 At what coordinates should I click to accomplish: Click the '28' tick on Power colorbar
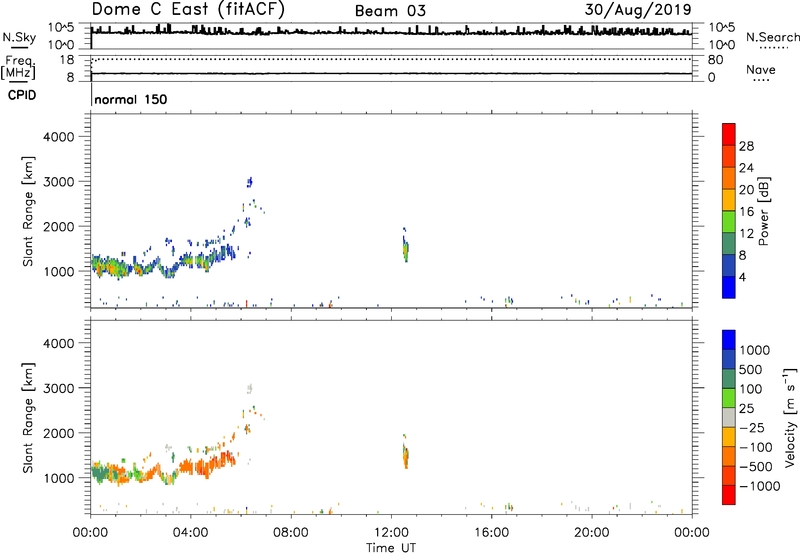[746, 146]
